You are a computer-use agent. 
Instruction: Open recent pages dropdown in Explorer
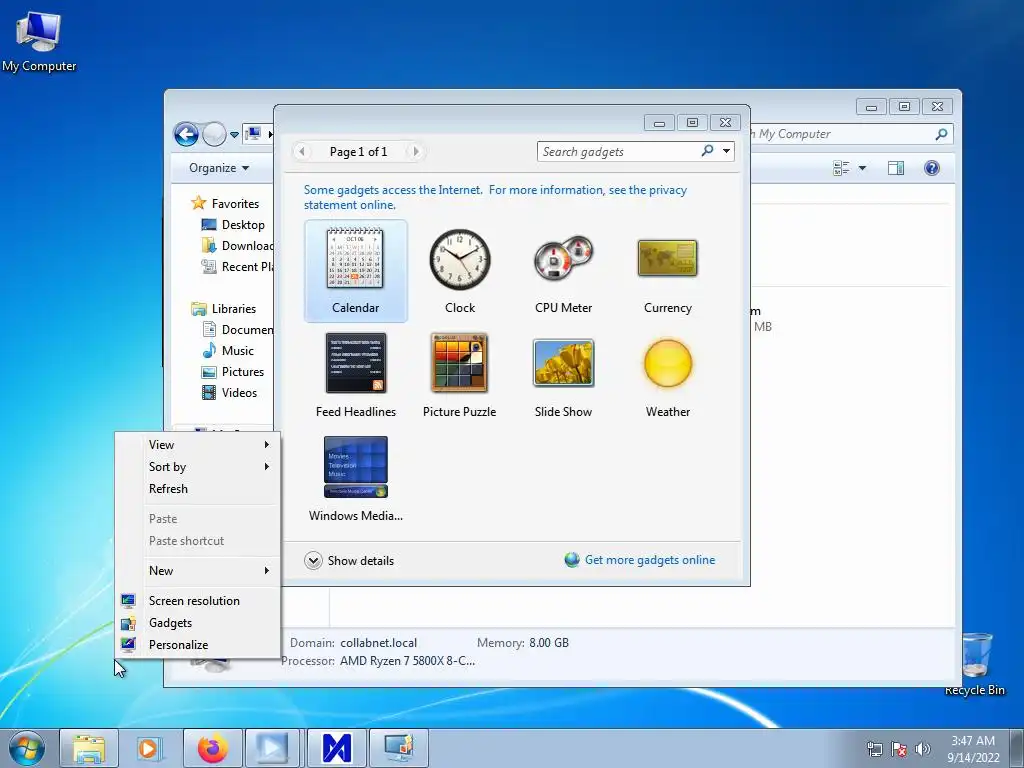click(234, 135)
